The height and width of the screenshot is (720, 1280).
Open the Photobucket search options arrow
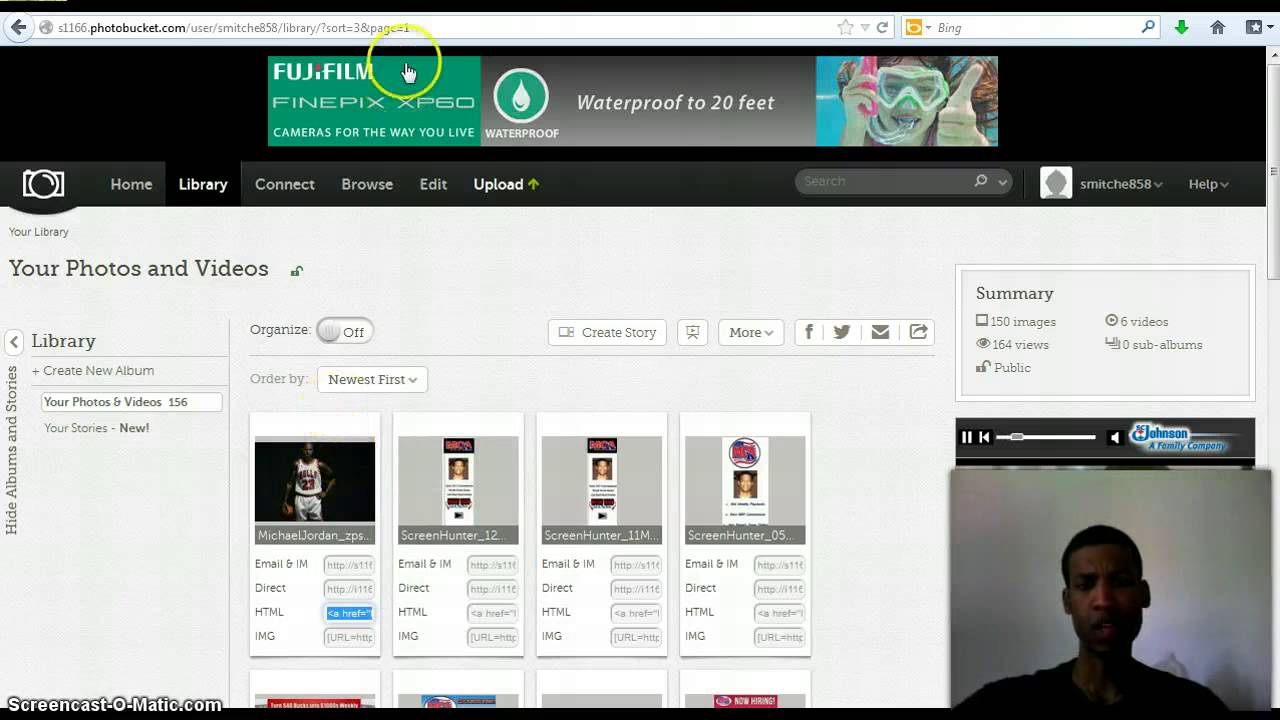coord(1002,182)
